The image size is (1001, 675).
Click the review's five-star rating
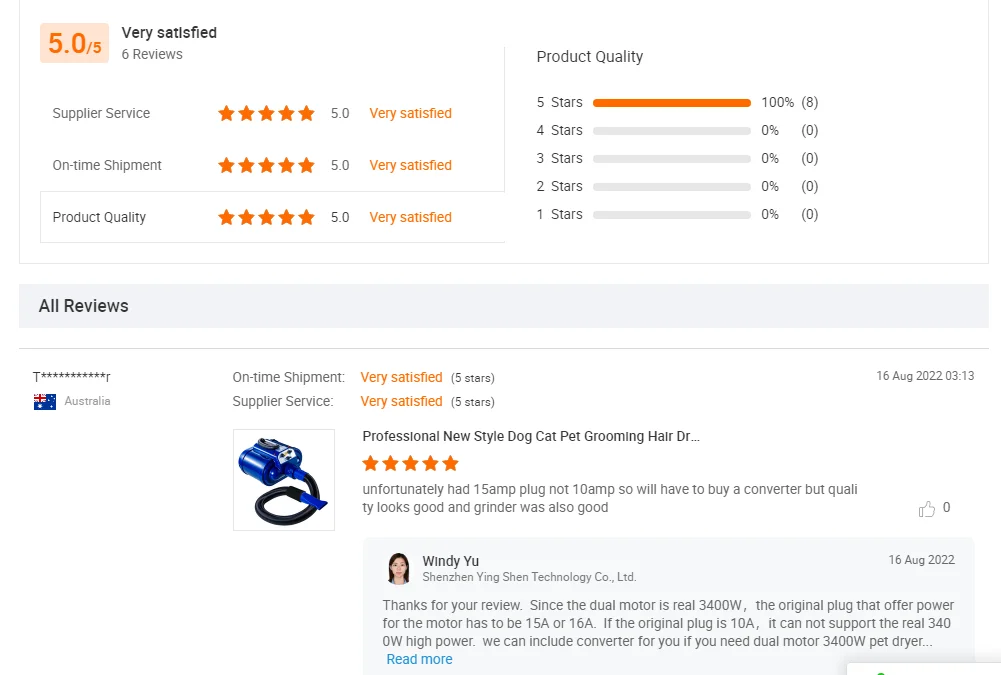pyautogui.click(x=410, y=464)
